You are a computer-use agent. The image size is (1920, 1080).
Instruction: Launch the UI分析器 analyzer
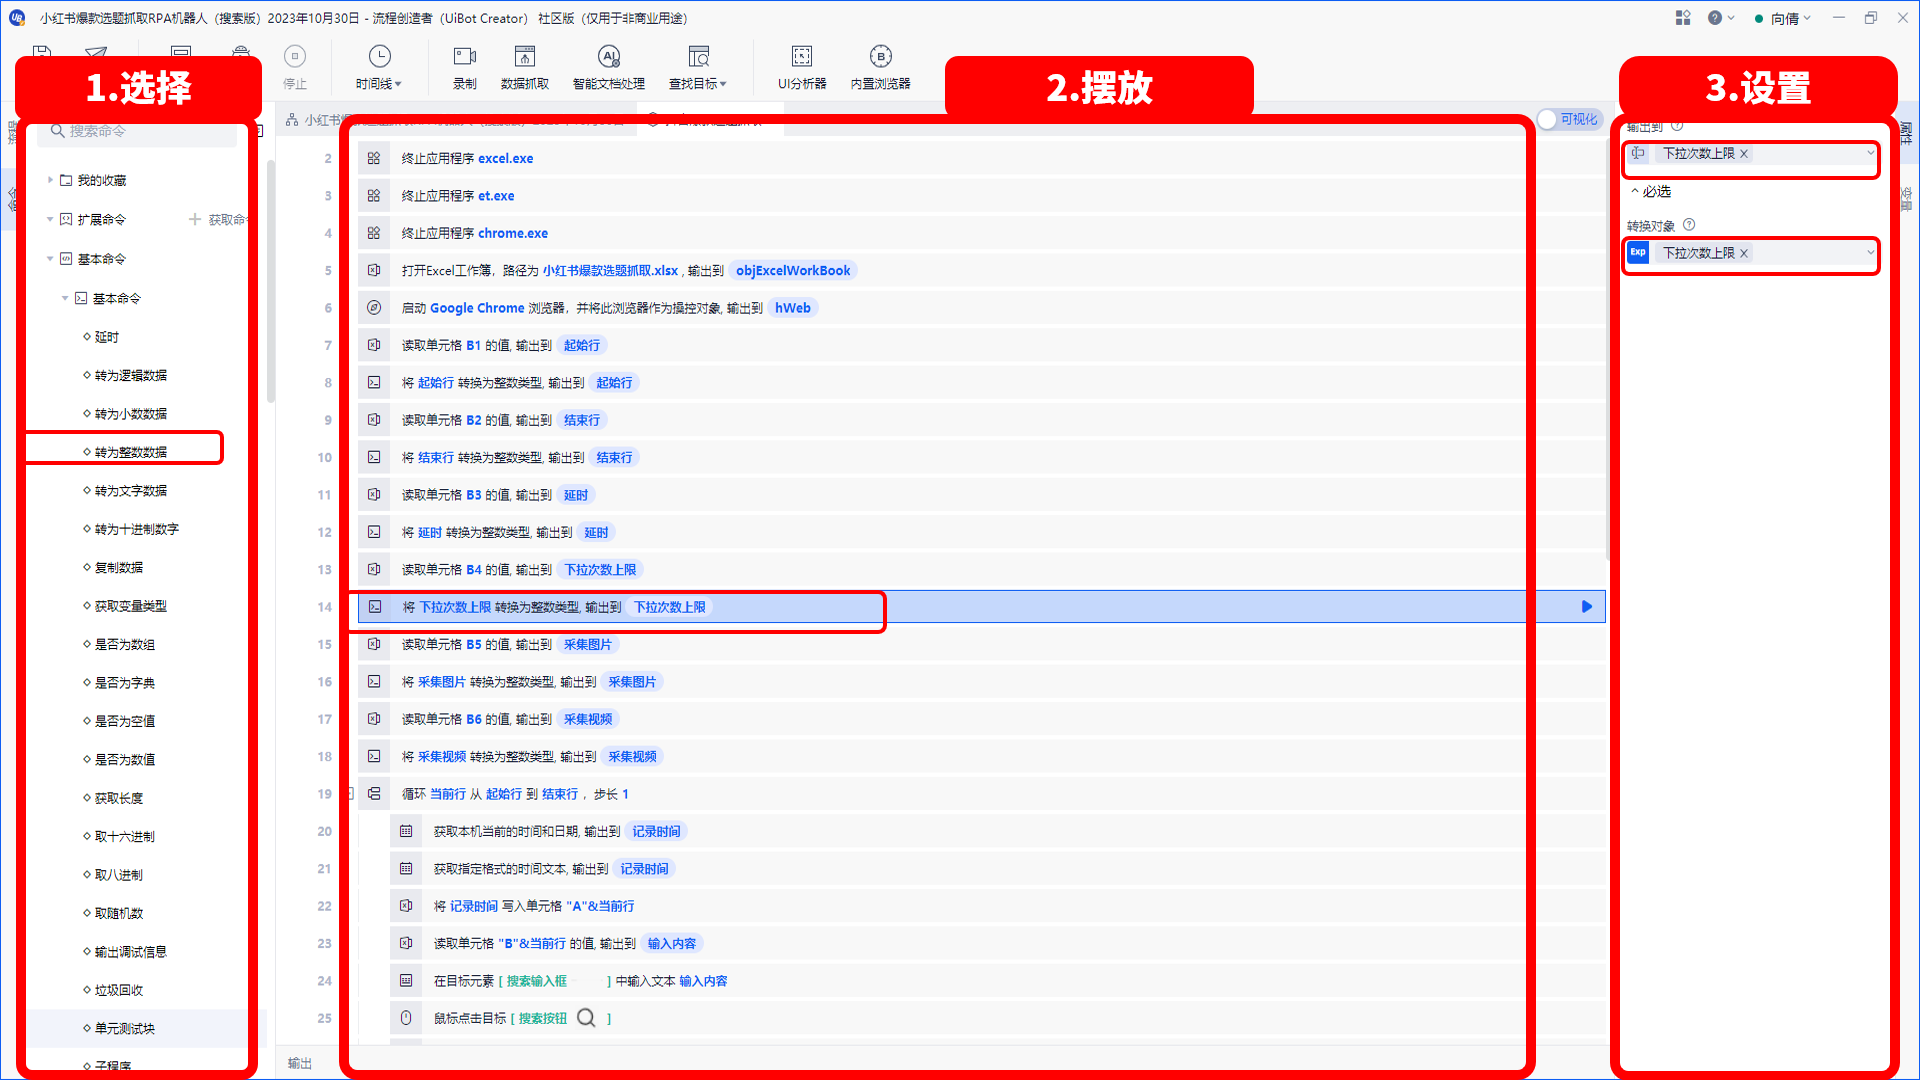pos(802,67)
